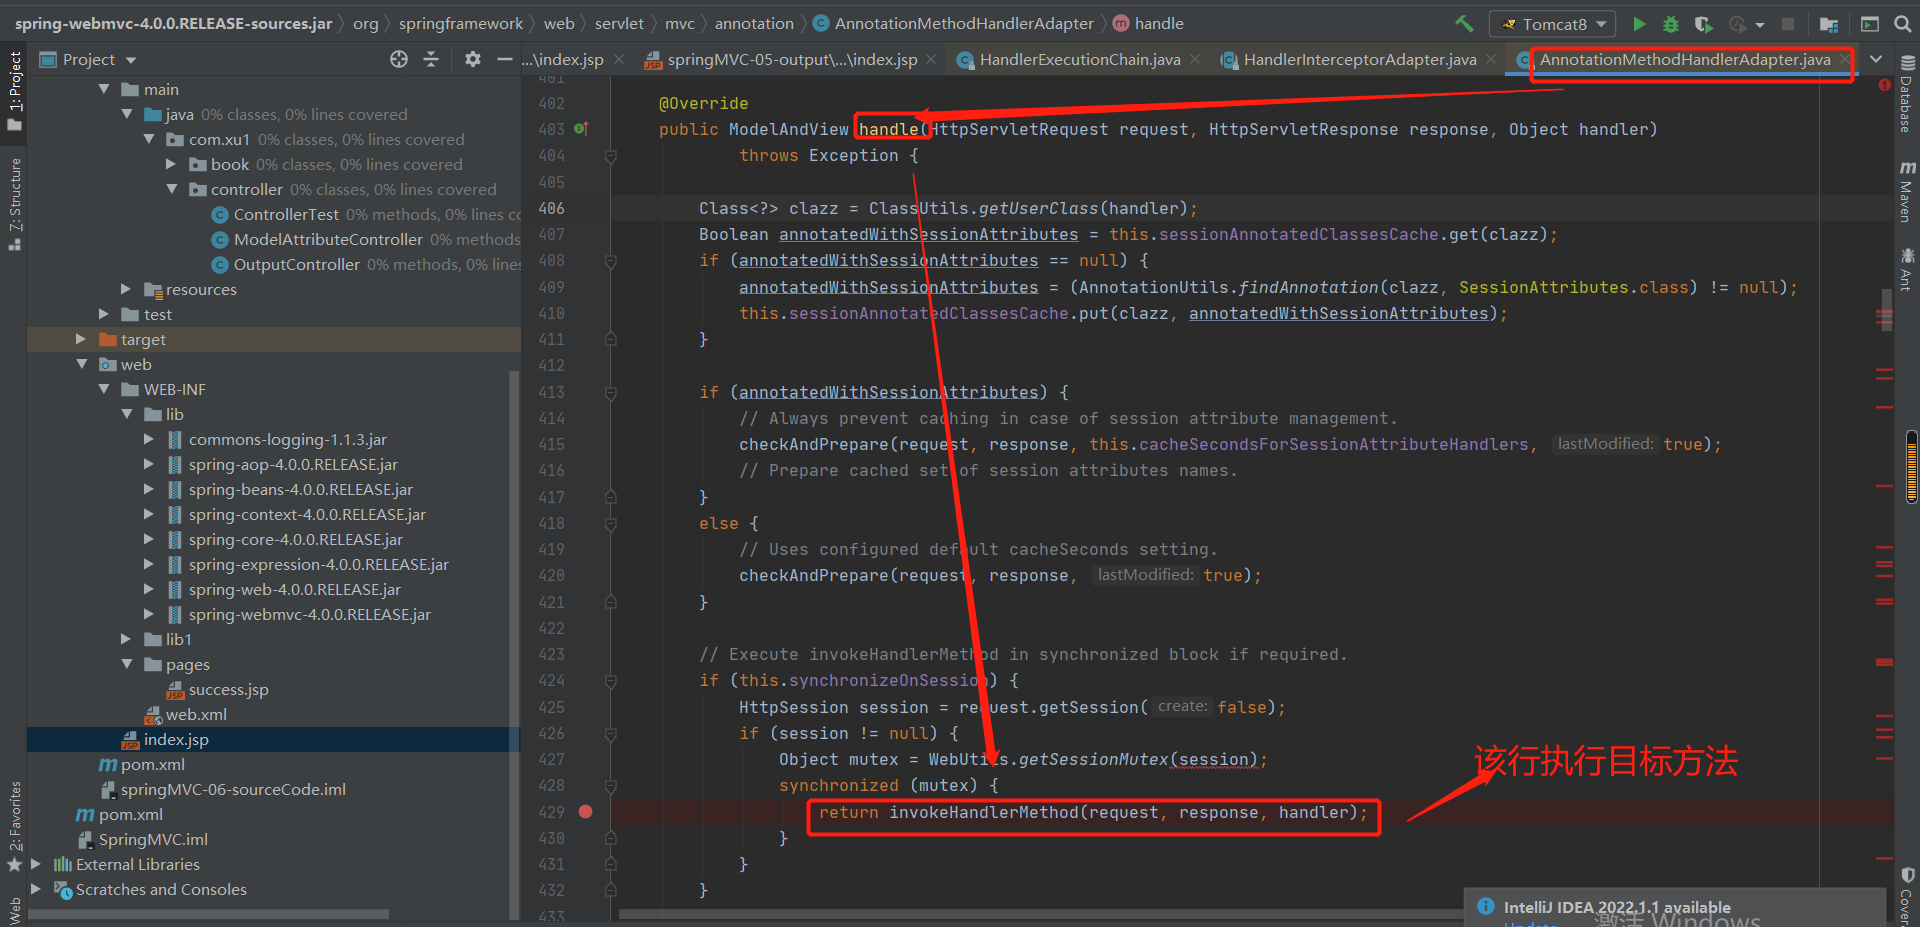This screenshot has width=1920, height=927.
Task: Click the Collapse All icon in Project panel
Action: pos(431,59)
